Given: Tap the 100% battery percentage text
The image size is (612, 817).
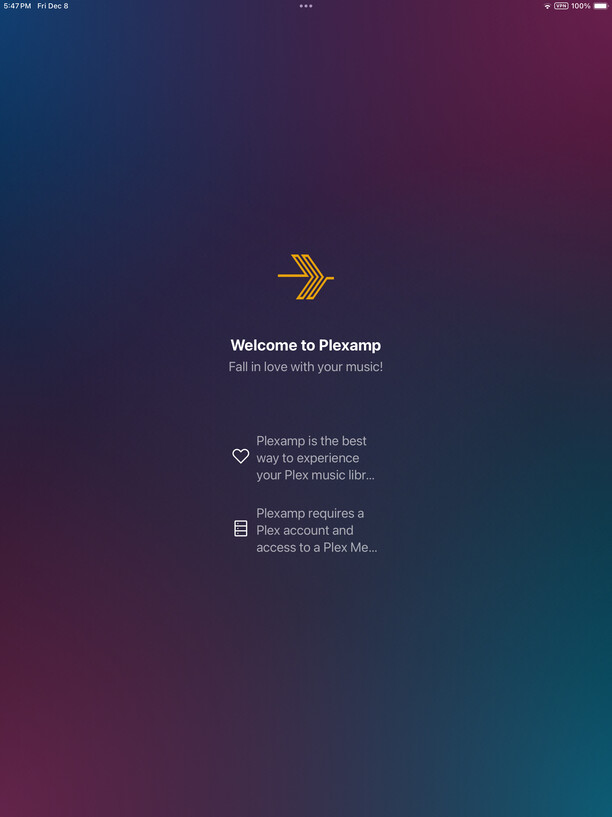Looking at the screenshot, I should pyautogui.click(x=581, y=6).
